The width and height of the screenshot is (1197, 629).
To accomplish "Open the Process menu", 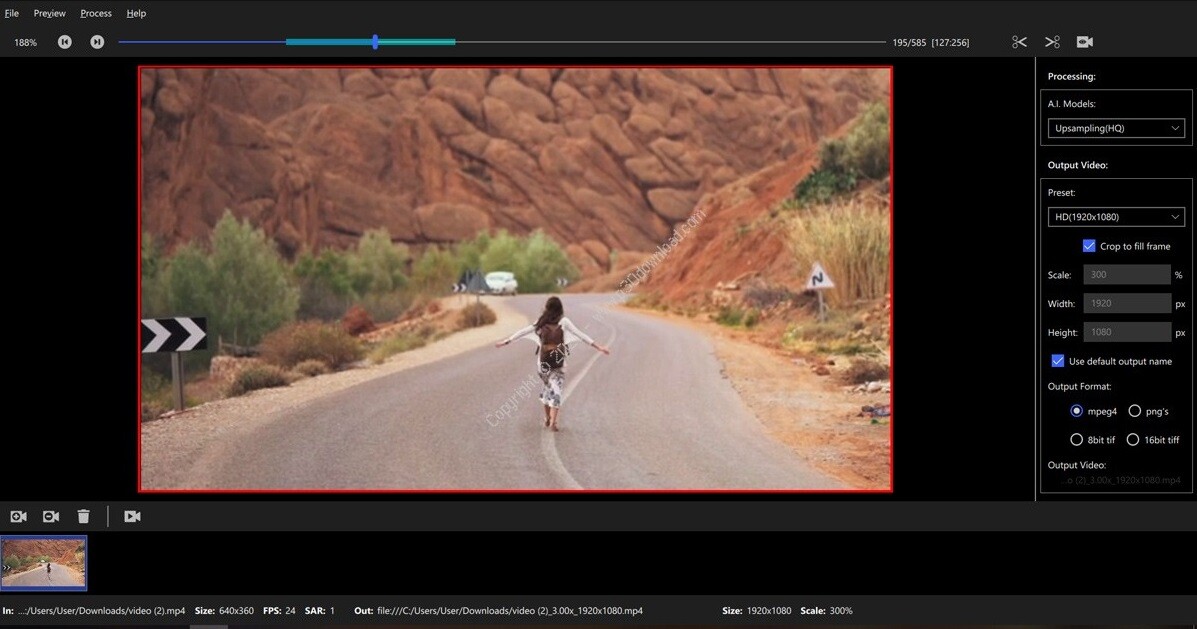I will point(95,13).
